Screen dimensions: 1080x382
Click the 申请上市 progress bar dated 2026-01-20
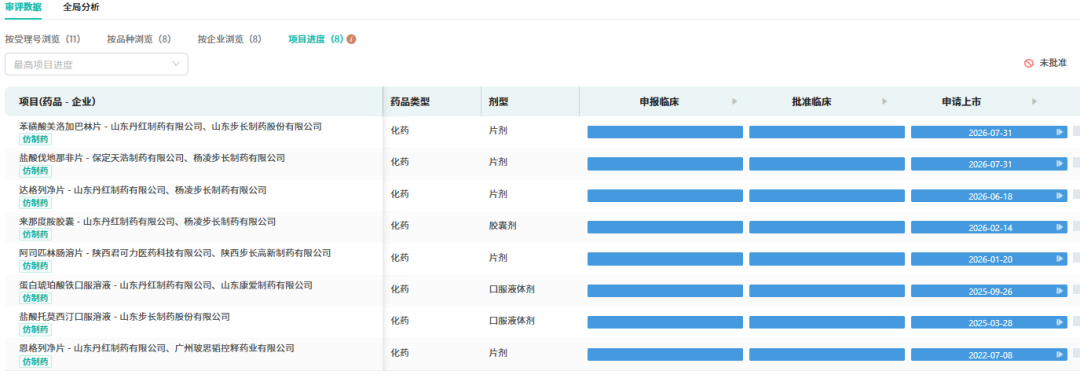(x=989, y=259)
